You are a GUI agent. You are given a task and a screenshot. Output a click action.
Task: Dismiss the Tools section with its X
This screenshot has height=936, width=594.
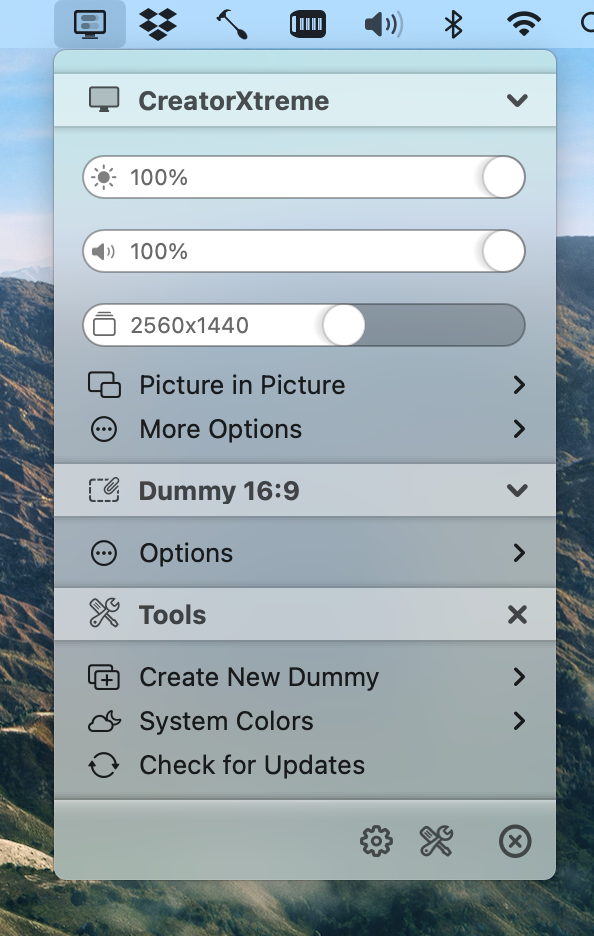(x=517, y=614)
